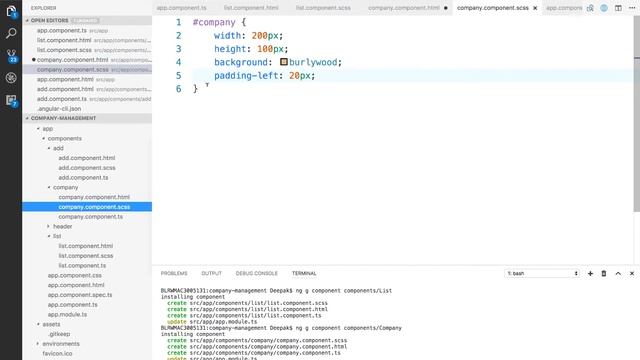Select the Terminal panel tab
Screen dimensions: 640x360
coord(304,273)
